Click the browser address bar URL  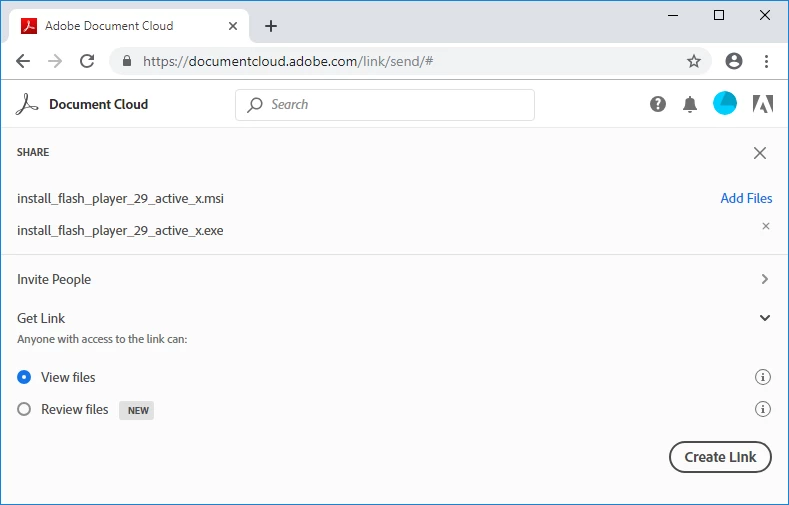[x=288, y=61]
